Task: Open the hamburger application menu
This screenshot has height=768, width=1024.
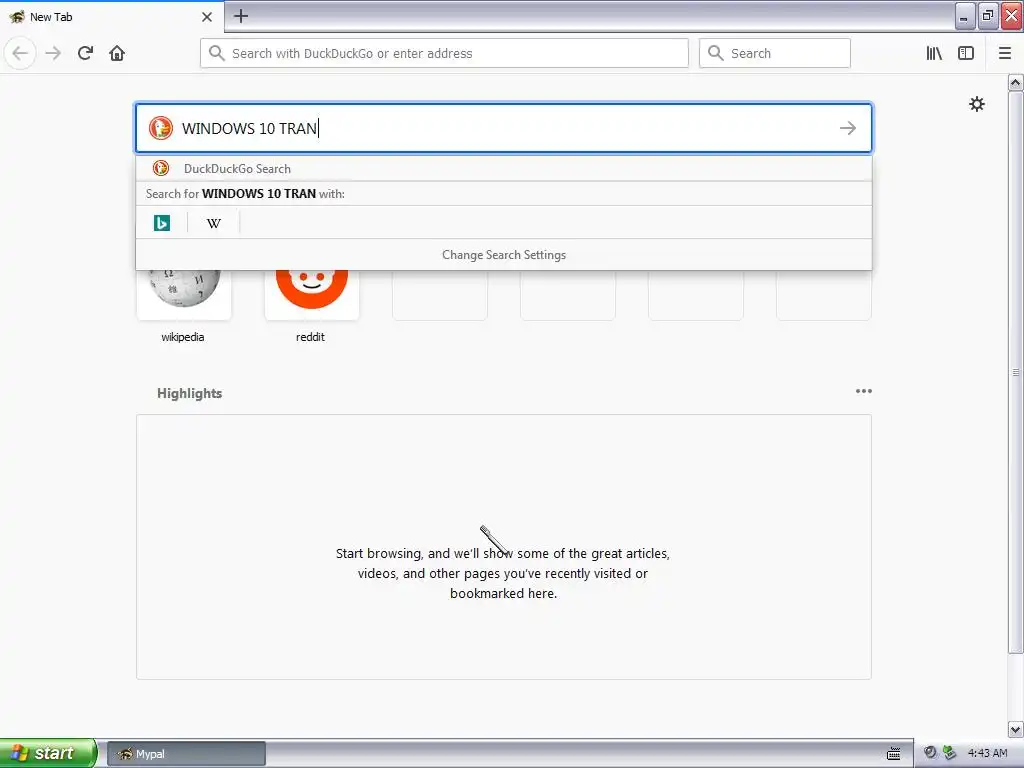Action: click(1004, 53)
